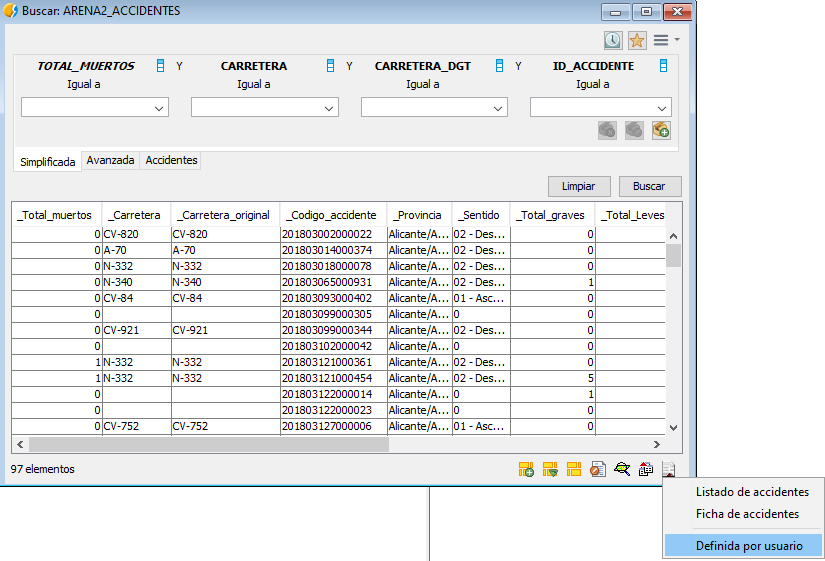The width and height of the screenshot is (825, 561).
Task: Open search history clock icon
Action: 613,41
